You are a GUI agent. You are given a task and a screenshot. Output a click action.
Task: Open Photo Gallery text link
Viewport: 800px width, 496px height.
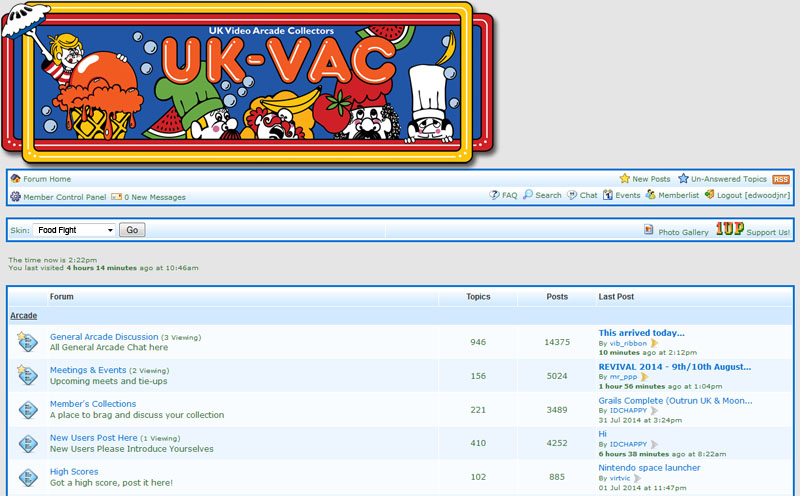point(683,232)
